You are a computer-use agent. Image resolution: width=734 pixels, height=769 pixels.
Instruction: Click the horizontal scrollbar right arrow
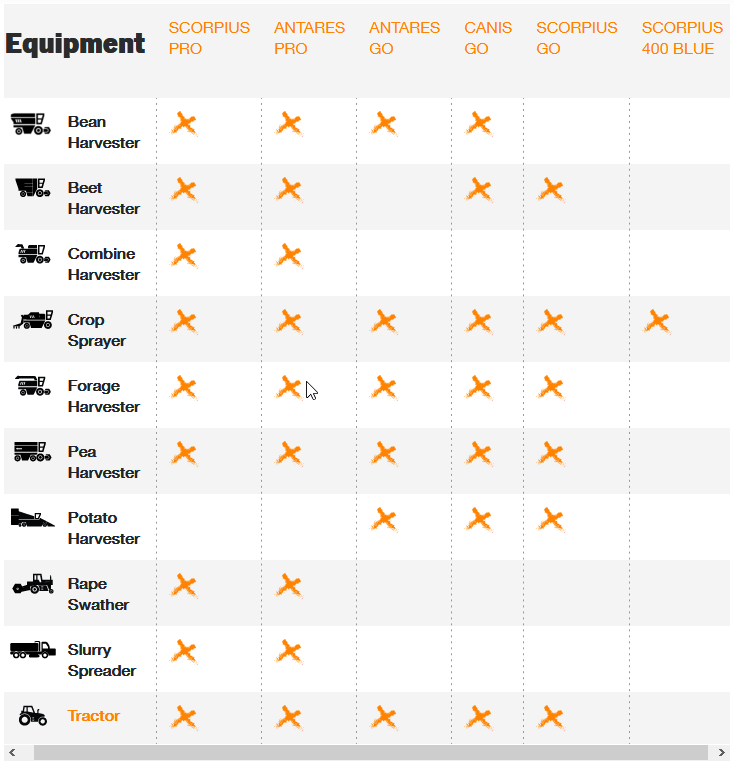point(721,752)
